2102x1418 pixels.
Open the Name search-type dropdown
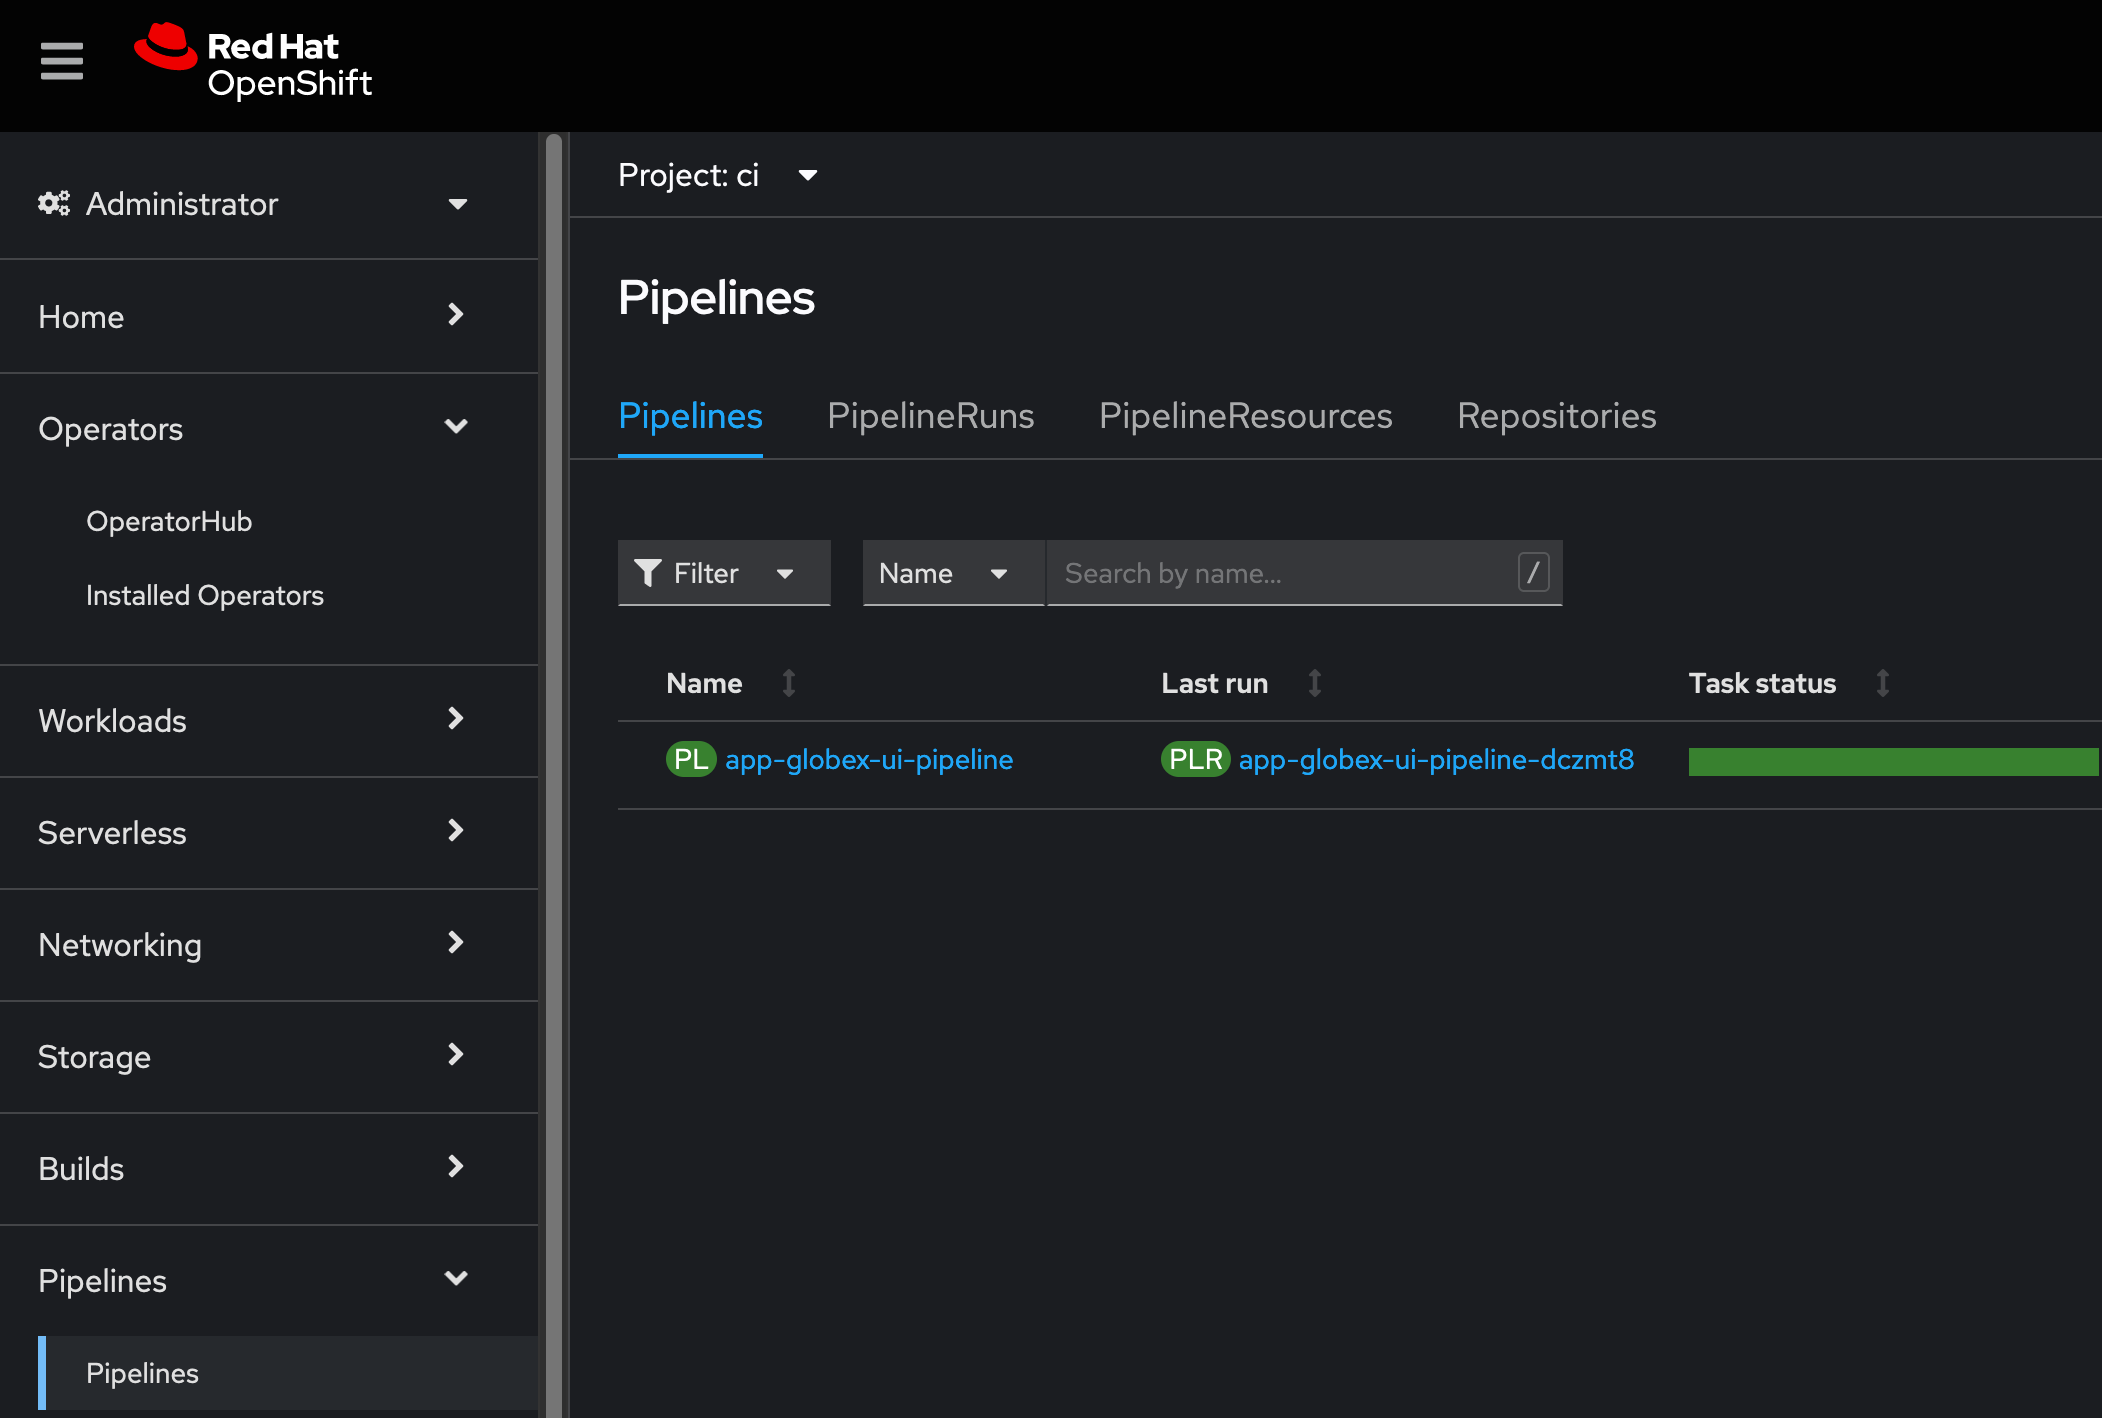[953, 573]
